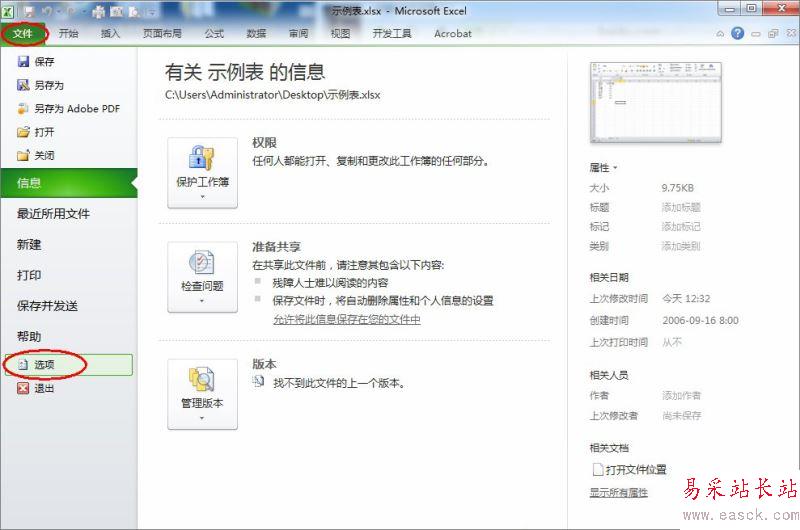Click the 显示所有属性 link
The height and width of the screenshot is (530, 800).
[x=619, y=492]
